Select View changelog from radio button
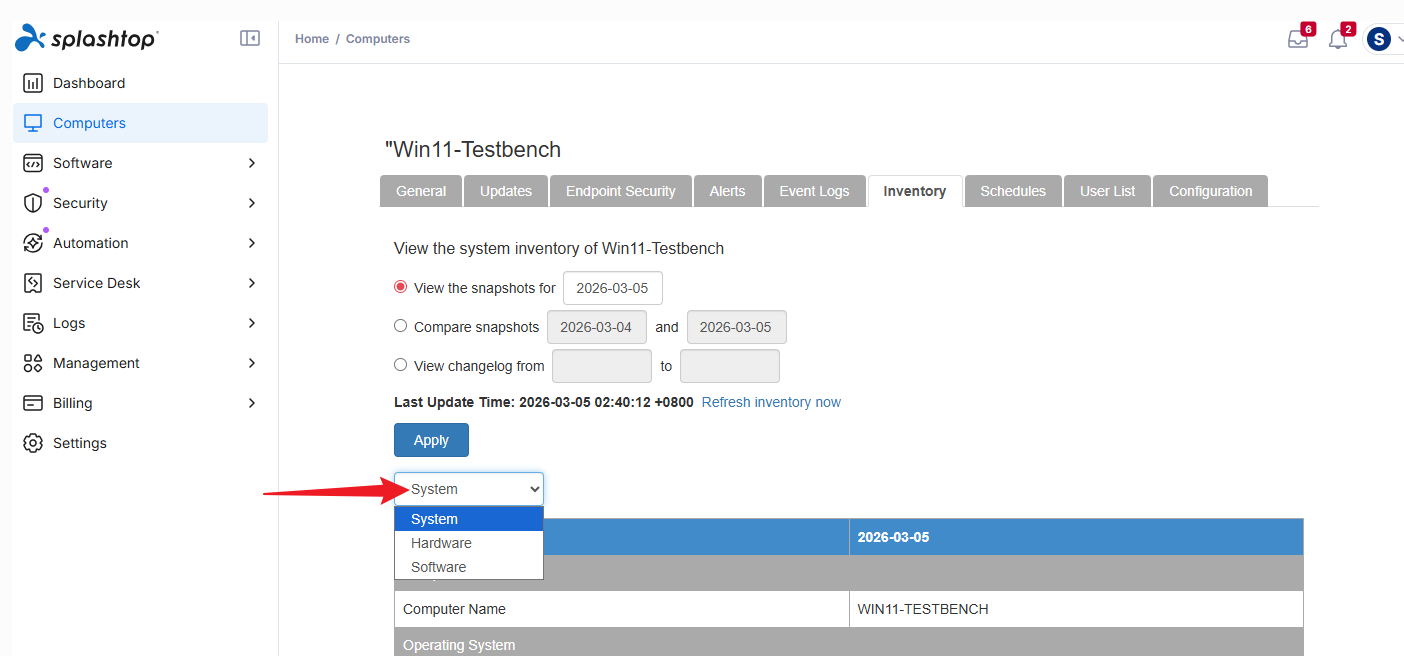The width and height of the screenshot is (1404, 656). pyautogui.click(x=401, y=365)
